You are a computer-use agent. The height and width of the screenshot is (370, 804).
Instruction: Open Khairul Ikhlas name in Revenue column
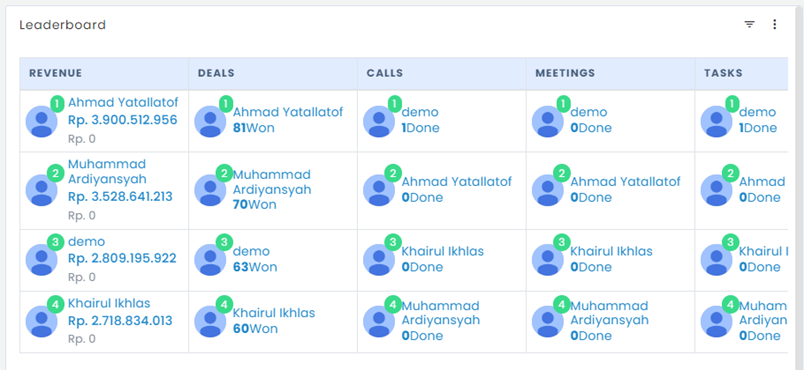[x=109, y=303]
